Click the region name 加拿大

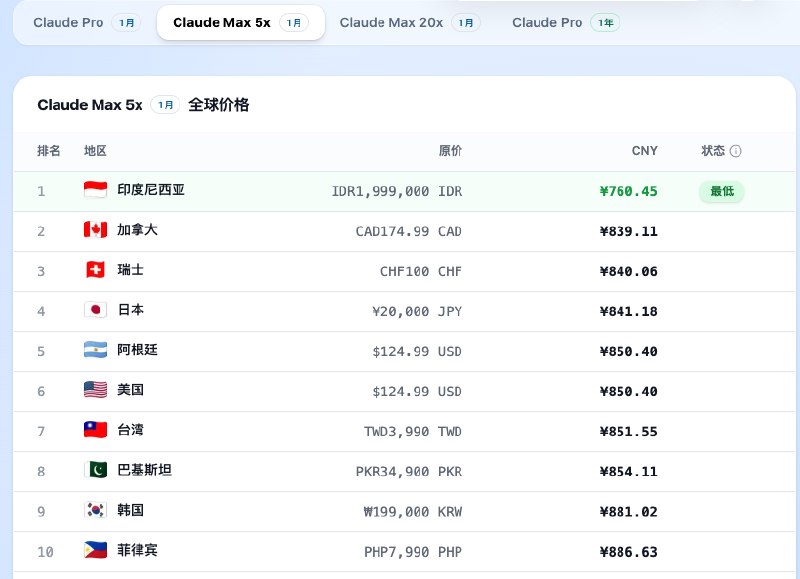[137, 230]
